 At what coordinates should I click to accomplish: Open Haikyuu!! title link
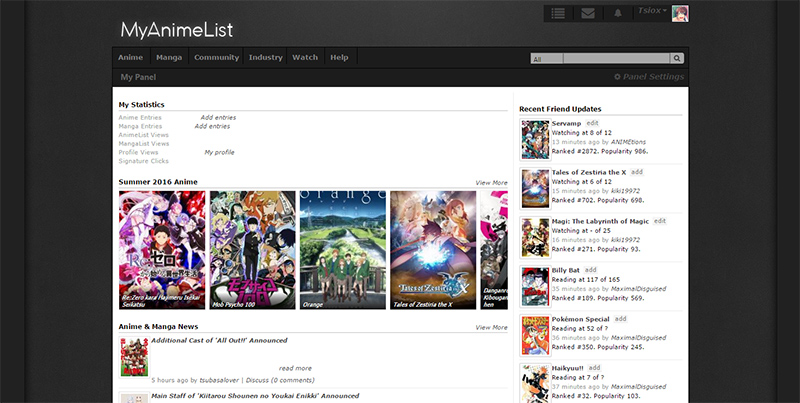coord(568,368)
